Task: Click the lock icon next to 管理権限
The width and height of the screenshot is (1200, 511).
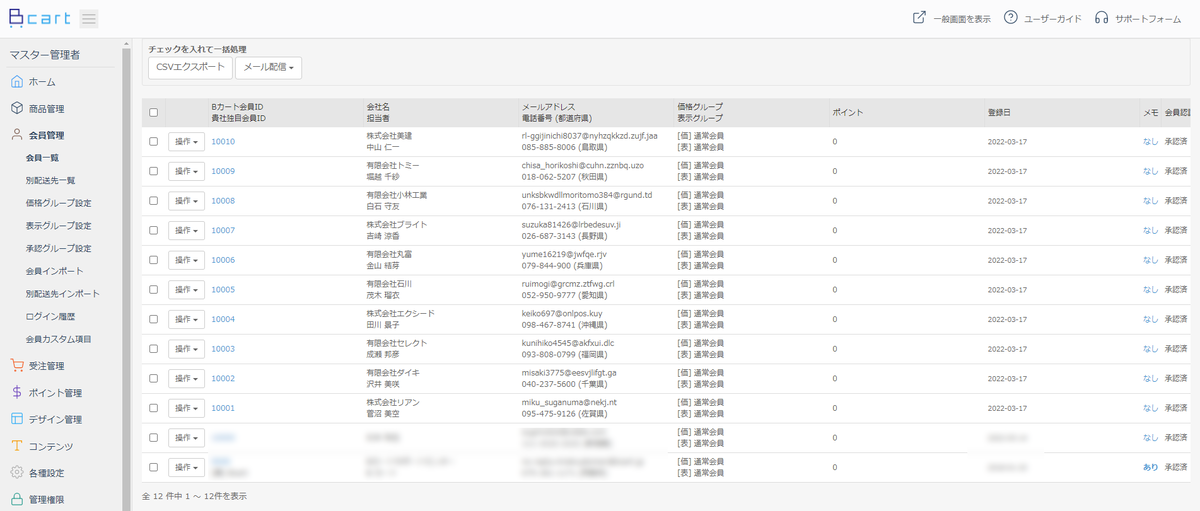Action: coord(17,499)
